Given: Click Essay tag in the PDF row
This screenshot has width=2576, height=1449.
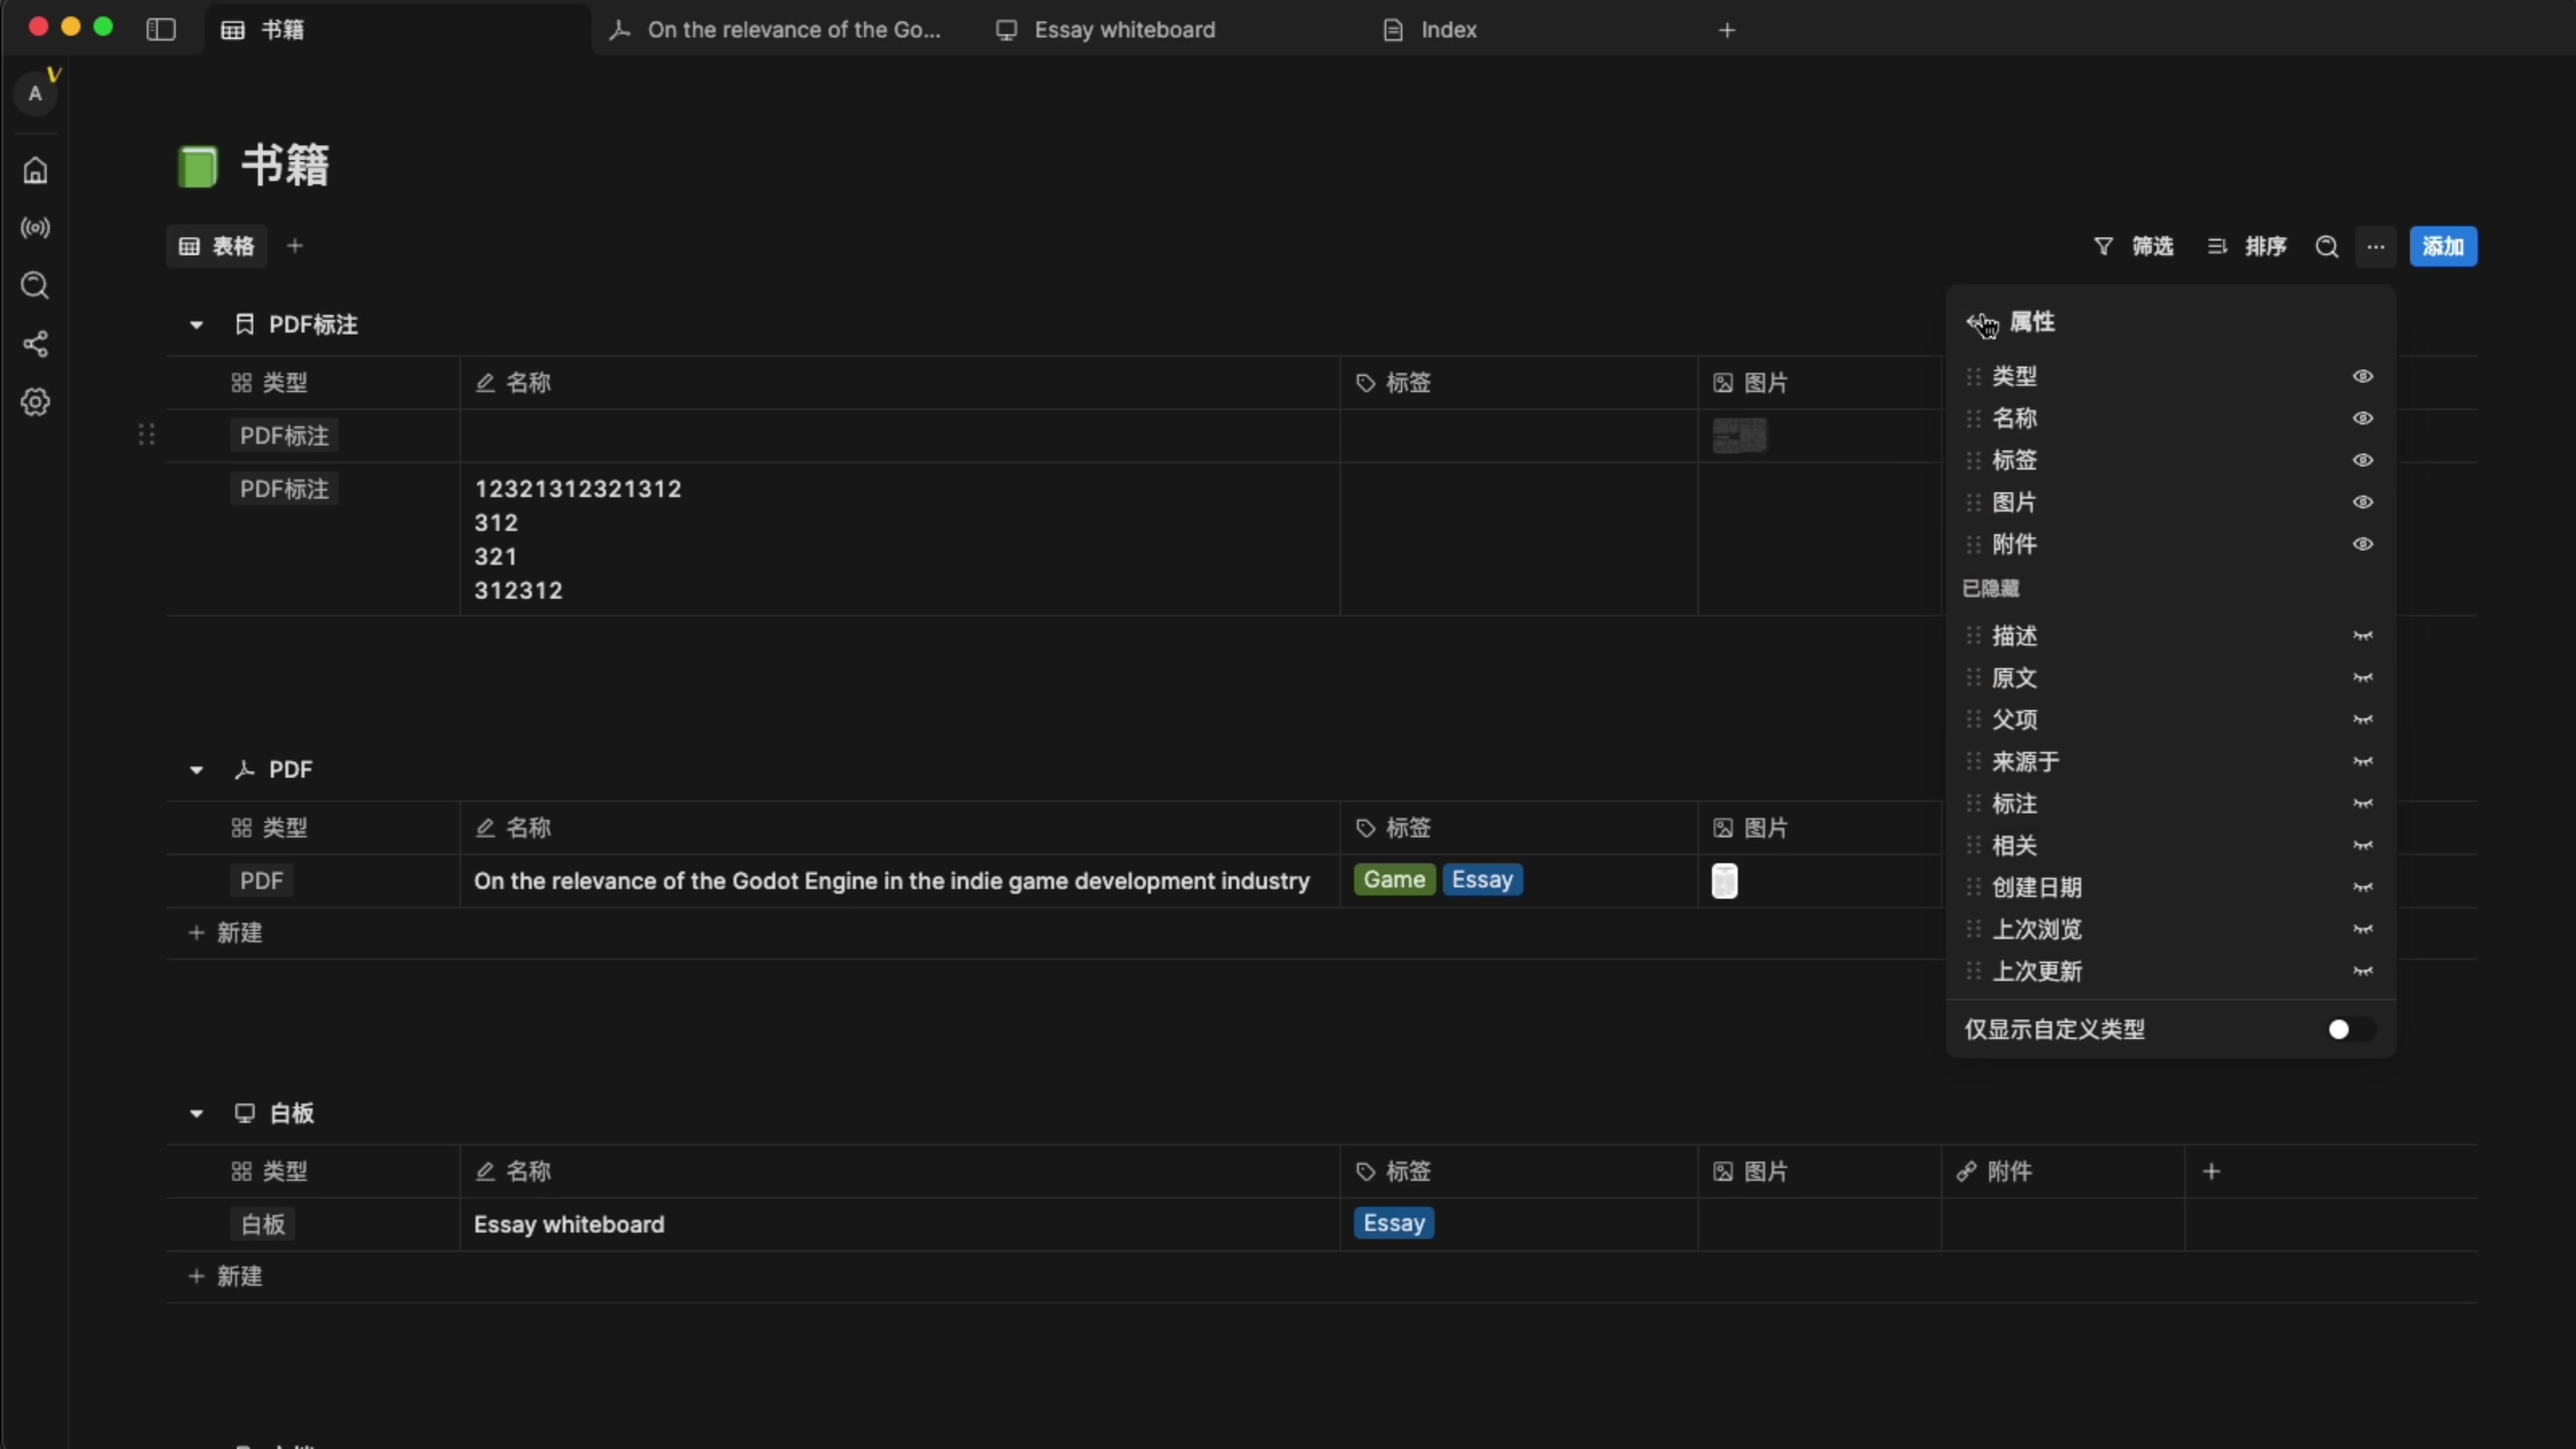Looking at the screenshot, I should tap(1482, 880).
